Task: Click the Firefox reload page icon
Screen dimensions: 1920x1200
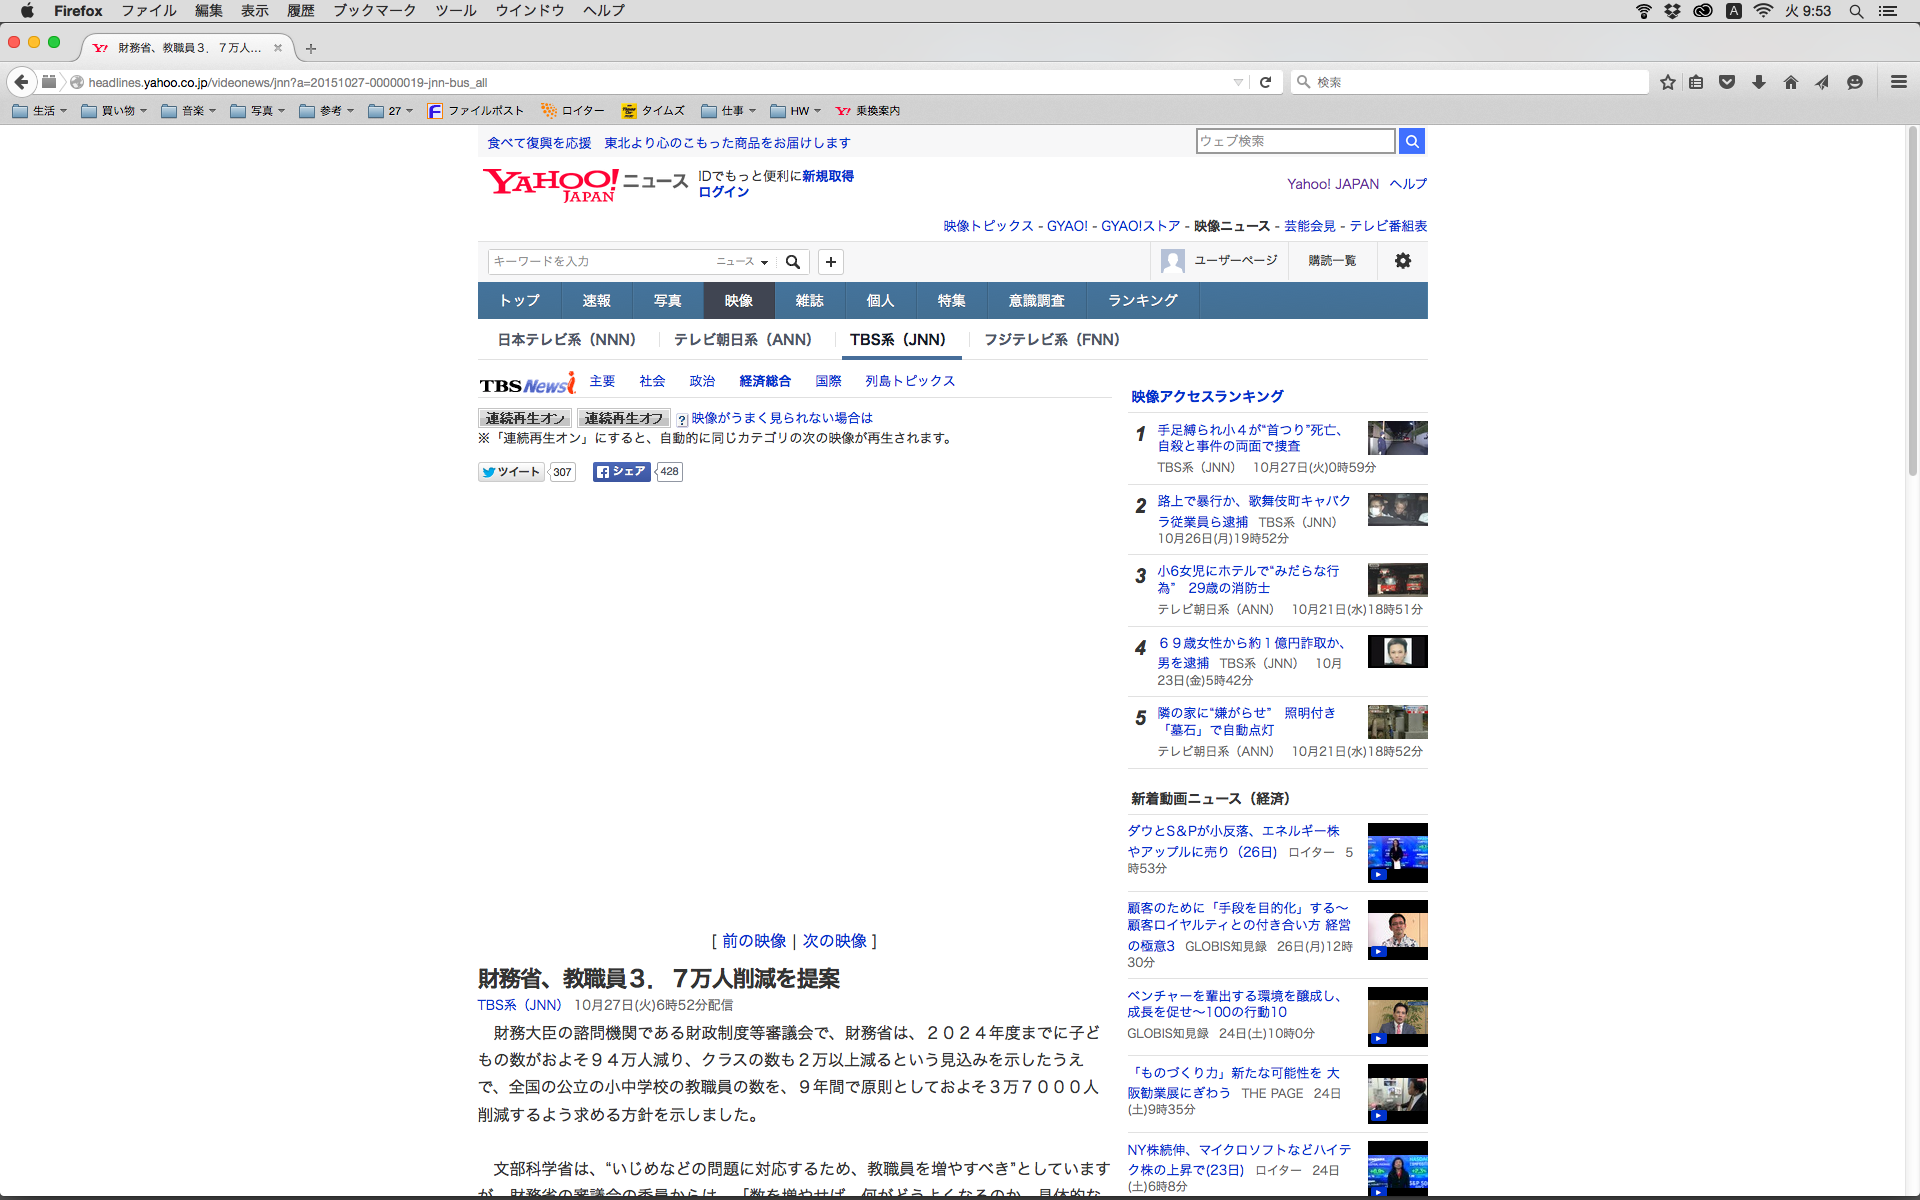Action: pos(1265,82)
